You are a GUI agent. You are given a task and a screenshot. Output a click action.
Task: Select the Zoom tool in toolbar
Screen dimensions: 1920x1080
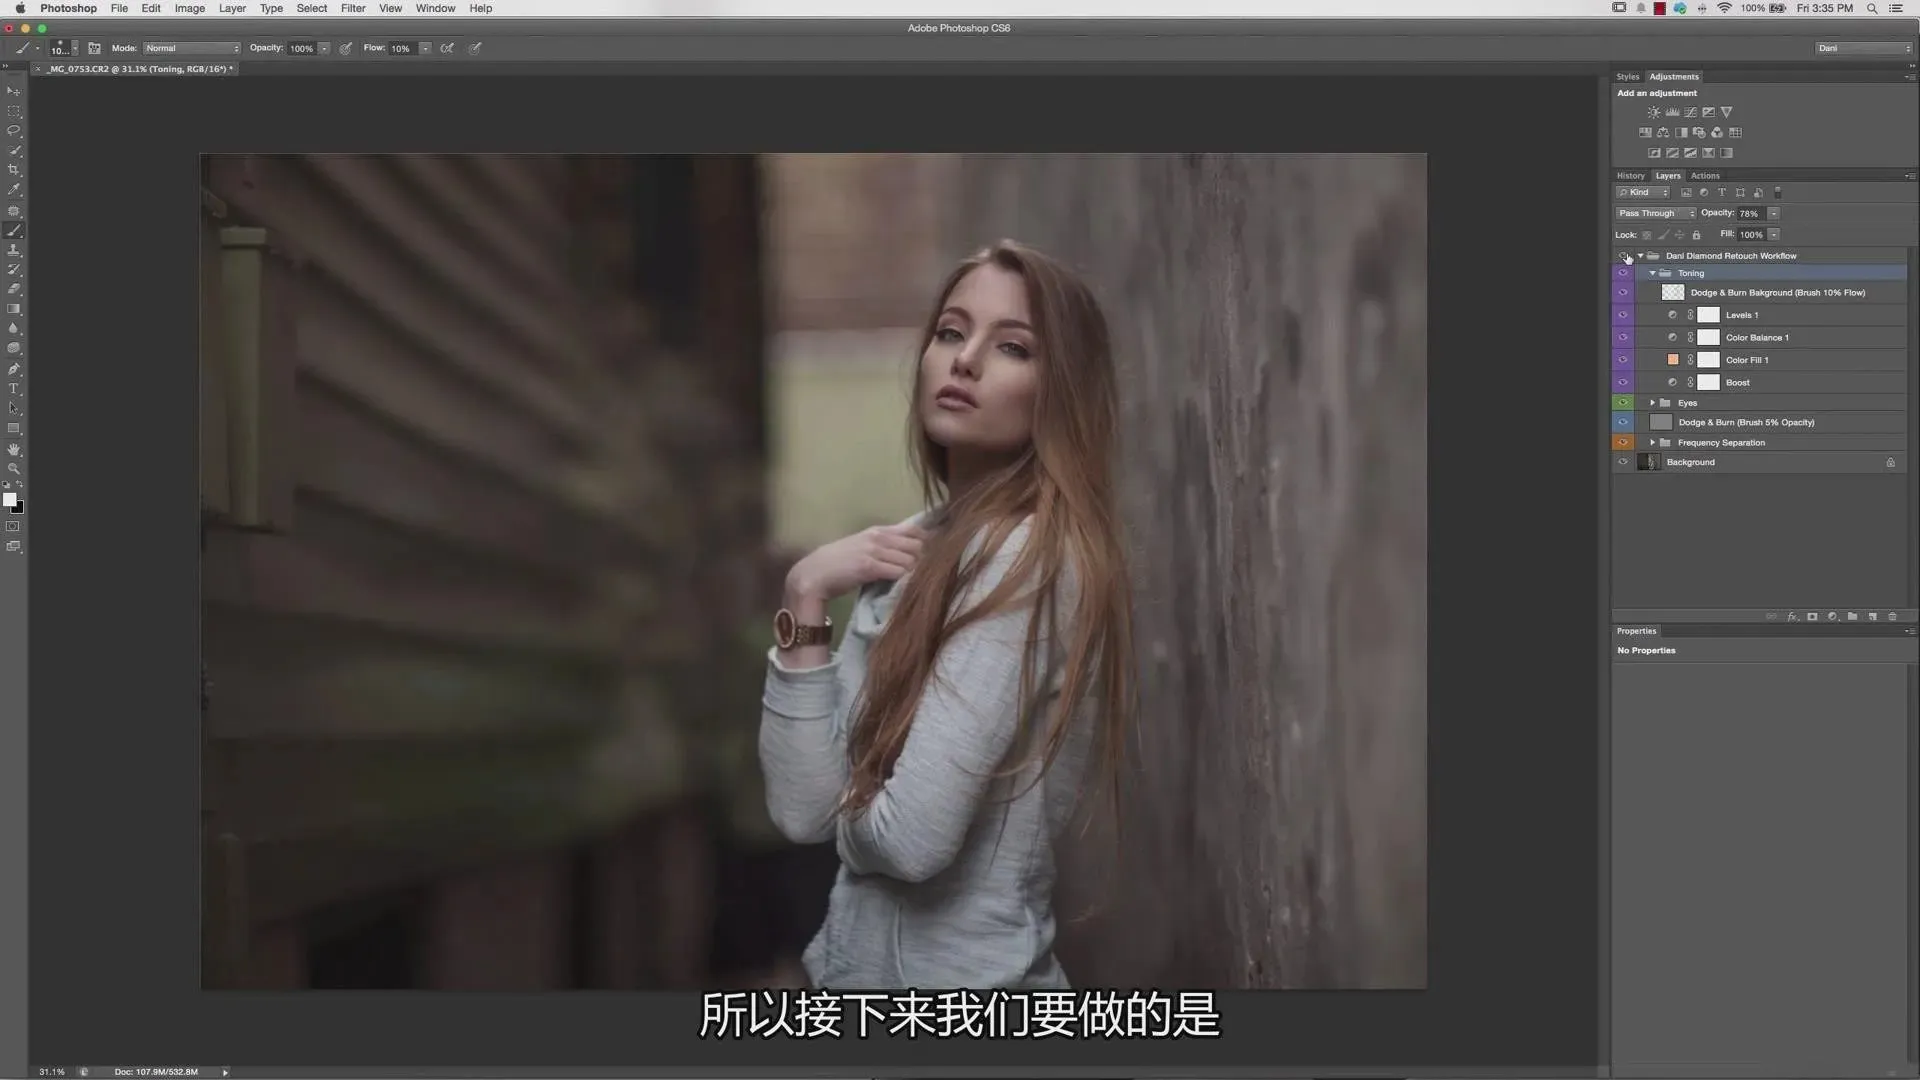click(14, 469)
